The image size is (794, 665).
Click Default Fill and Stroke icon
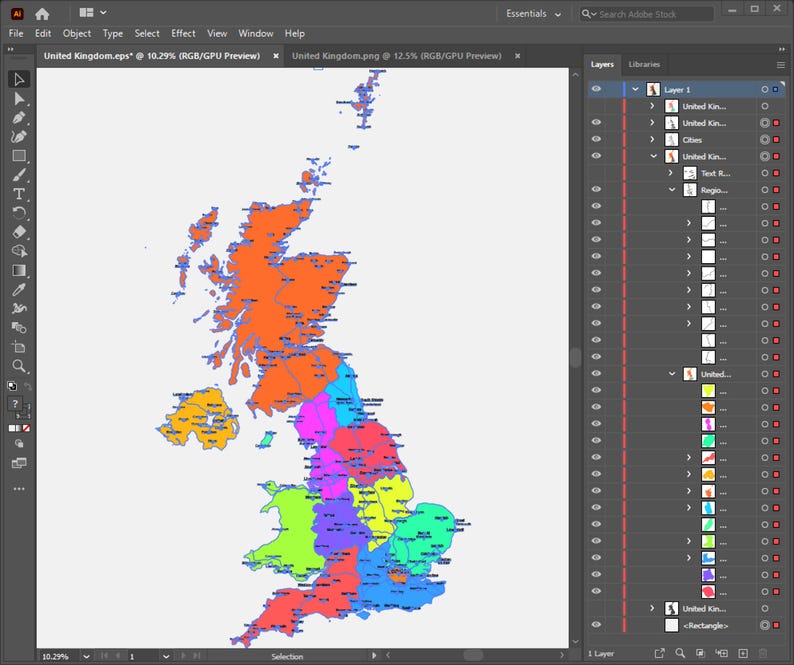12,386
